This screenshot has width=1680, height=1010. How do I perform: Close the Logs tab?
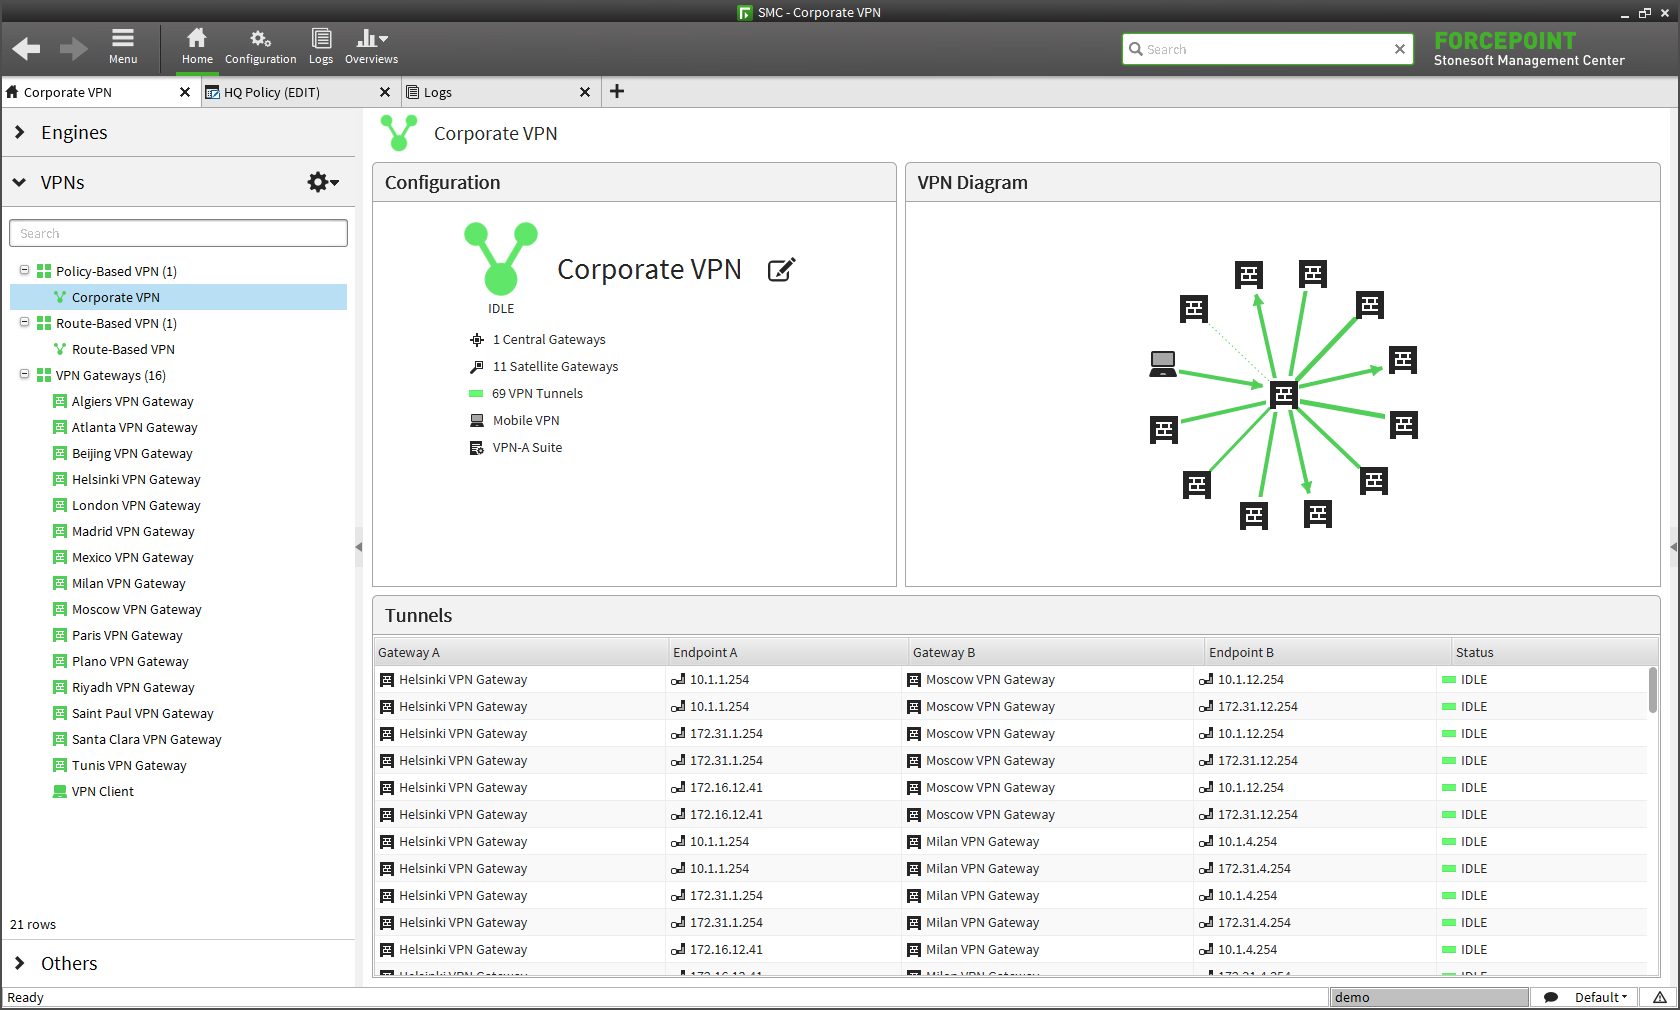coord(585,92)
